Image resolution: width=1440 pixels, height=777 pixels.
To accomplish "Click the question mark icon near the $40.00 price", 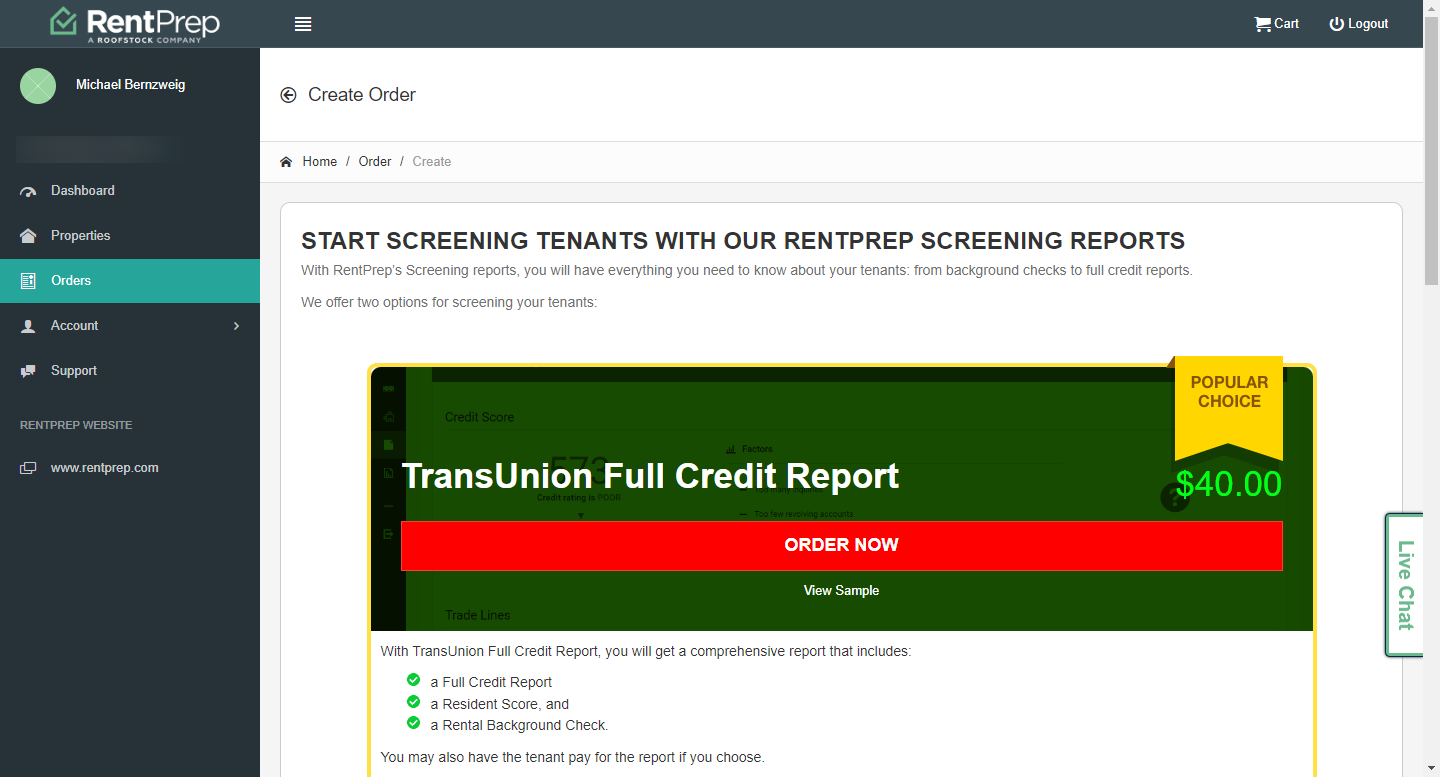I will (1174, 496).
